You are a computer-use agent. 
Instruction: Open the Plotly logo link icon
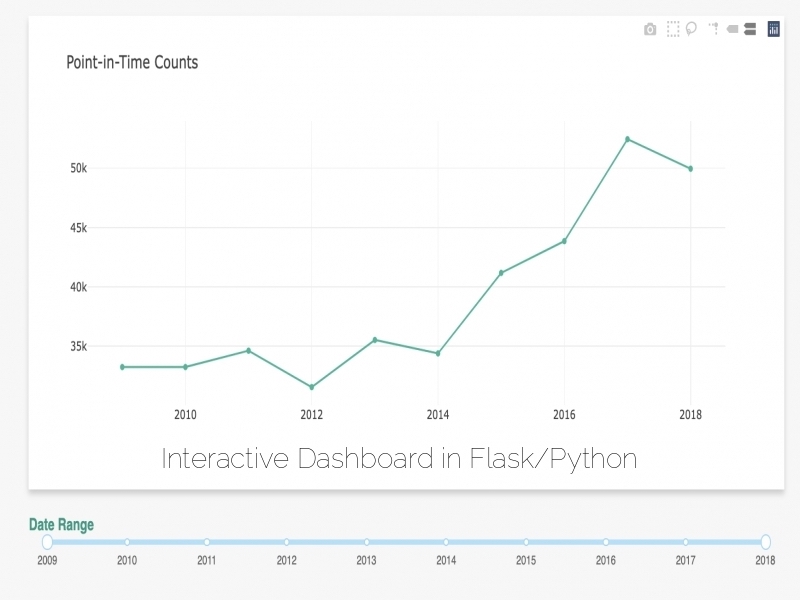[x=773, y=29]
